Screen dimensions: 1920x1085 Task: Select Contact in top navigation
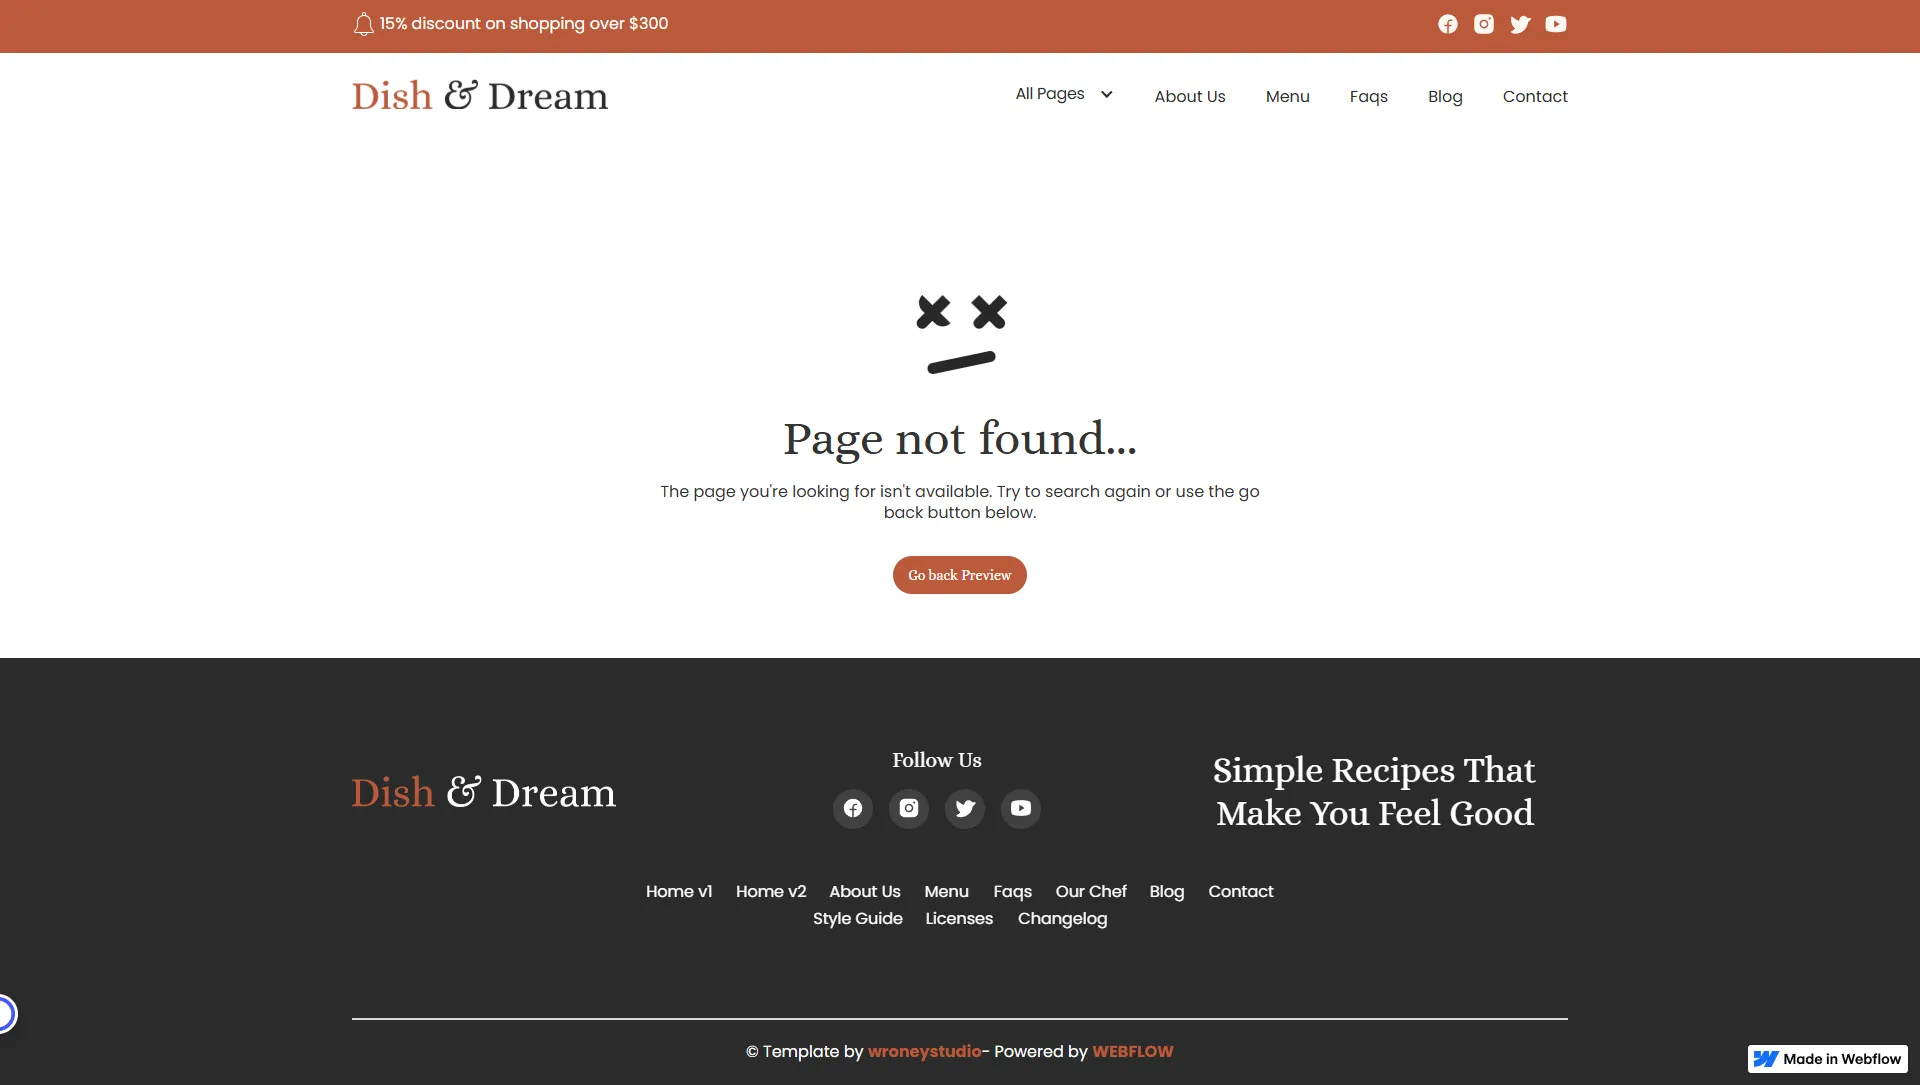pyautogui.click(x=1534, y=96)
